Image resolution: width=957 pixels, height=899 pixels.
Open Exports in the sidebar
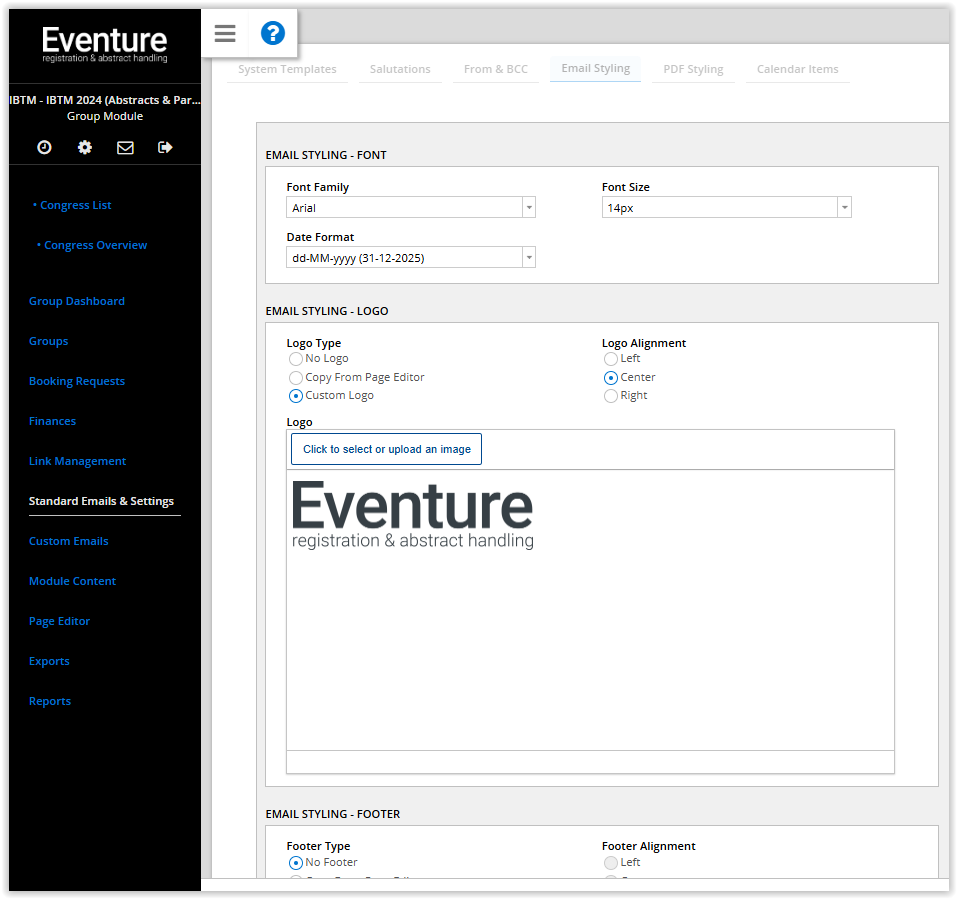(x=49, y=661)
